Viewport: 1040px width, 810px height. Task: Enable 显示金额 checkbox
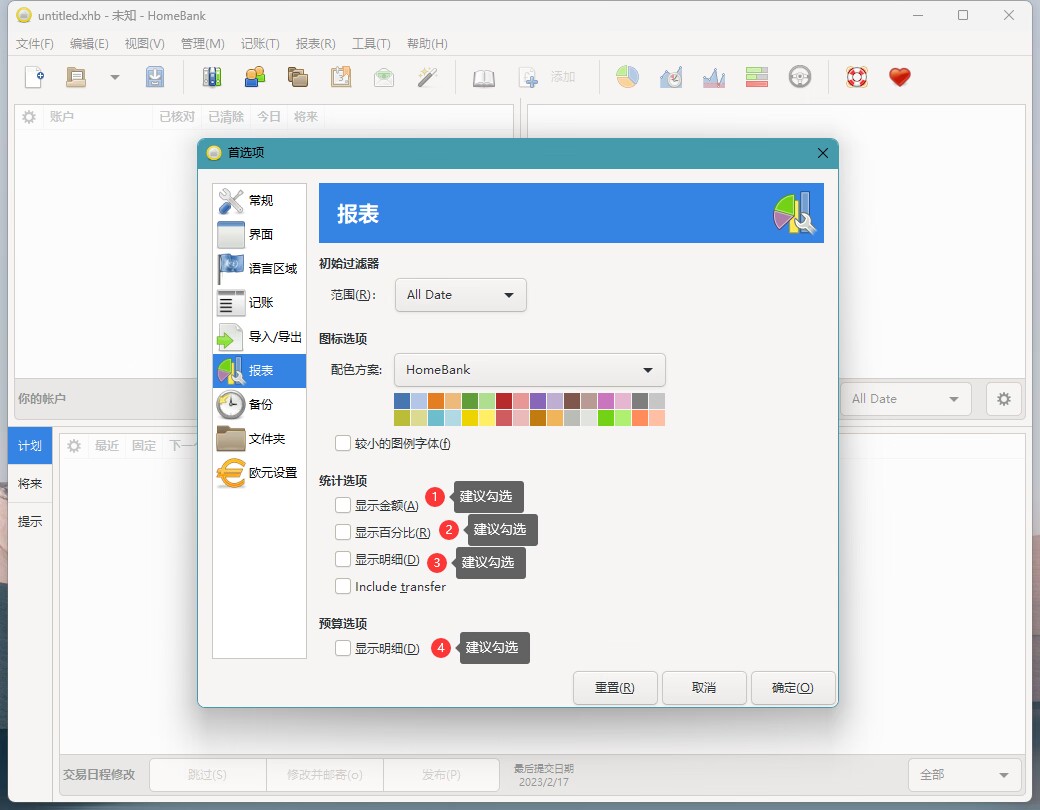tap(343, 506)
